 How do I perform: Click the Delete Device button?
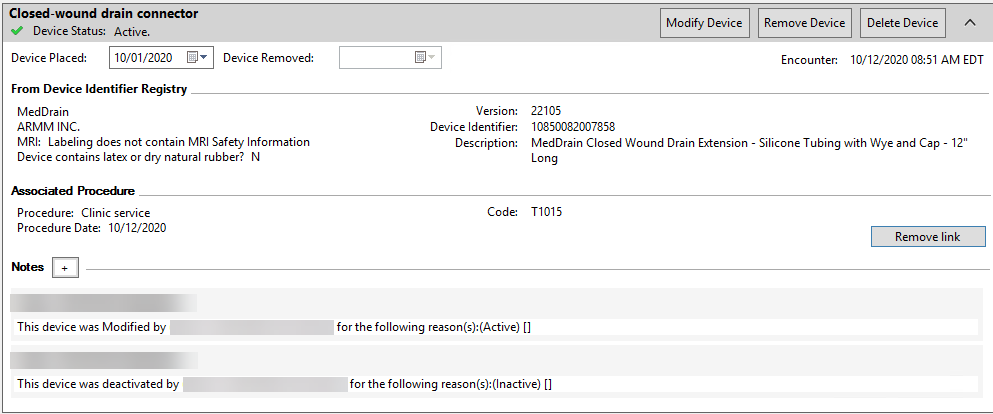902,23
